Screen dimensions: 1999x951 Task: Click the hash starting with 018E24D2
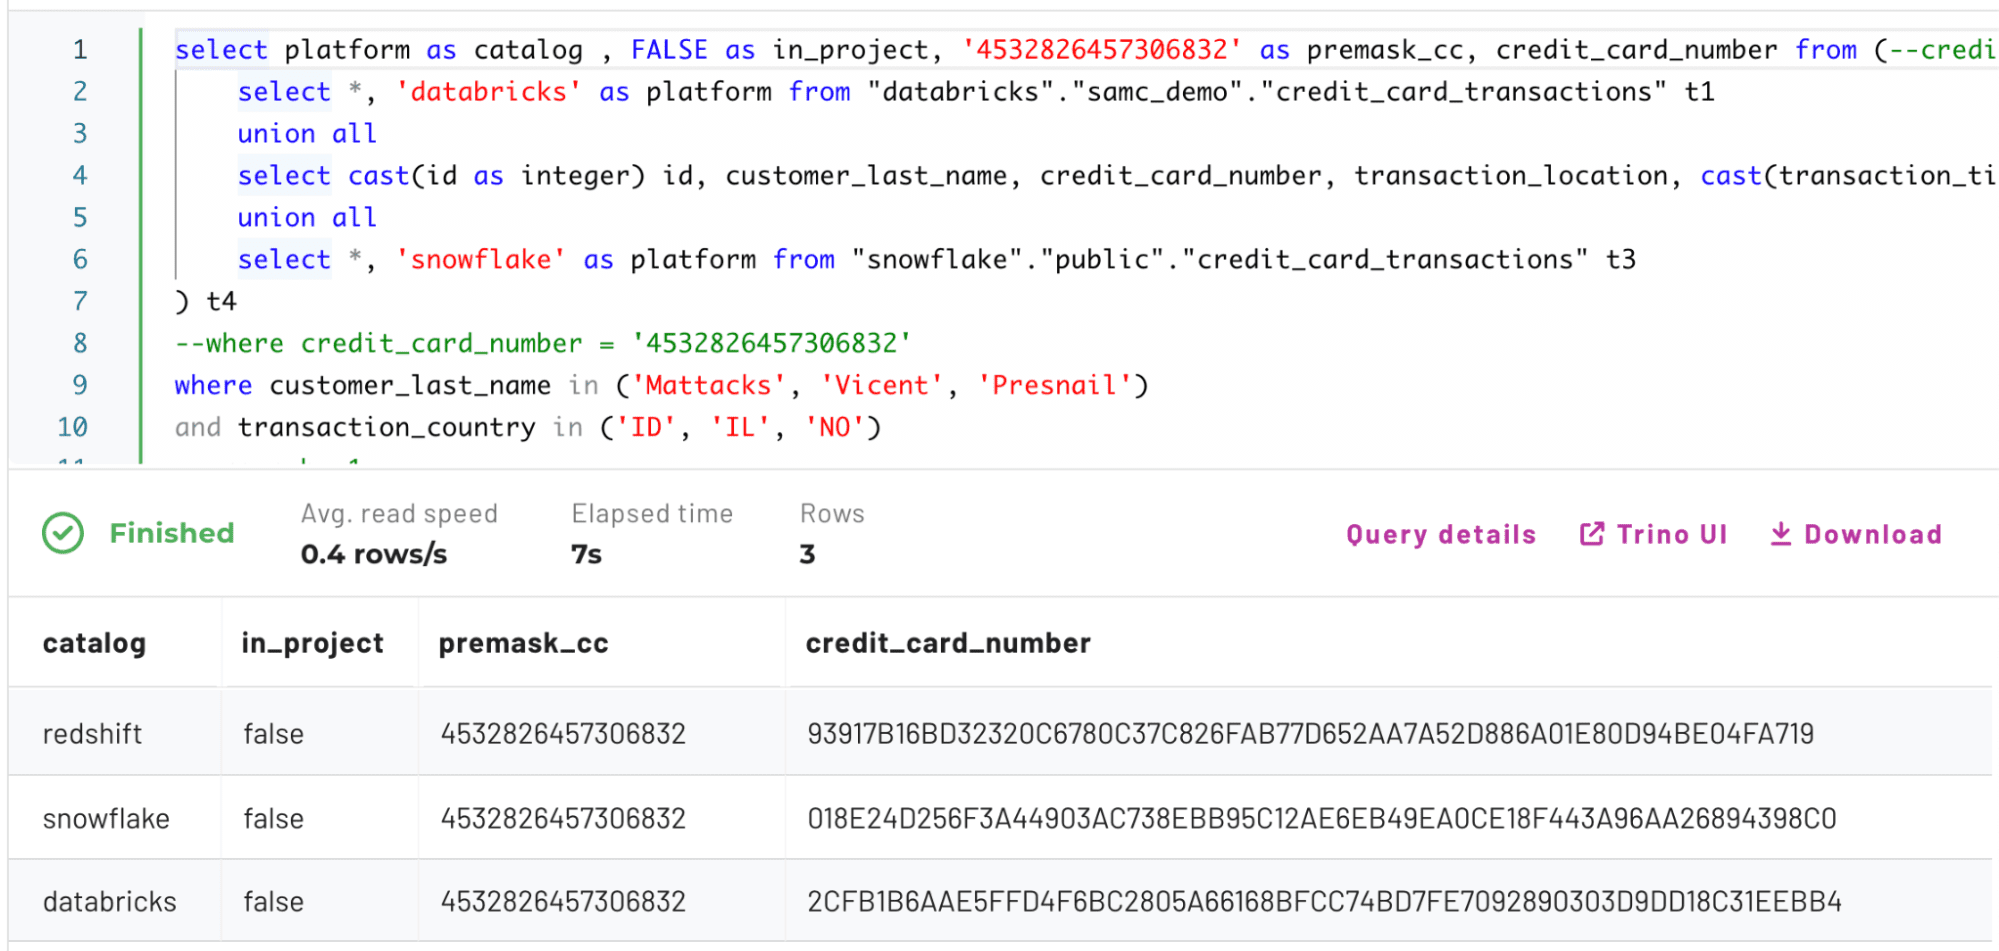1321,818
